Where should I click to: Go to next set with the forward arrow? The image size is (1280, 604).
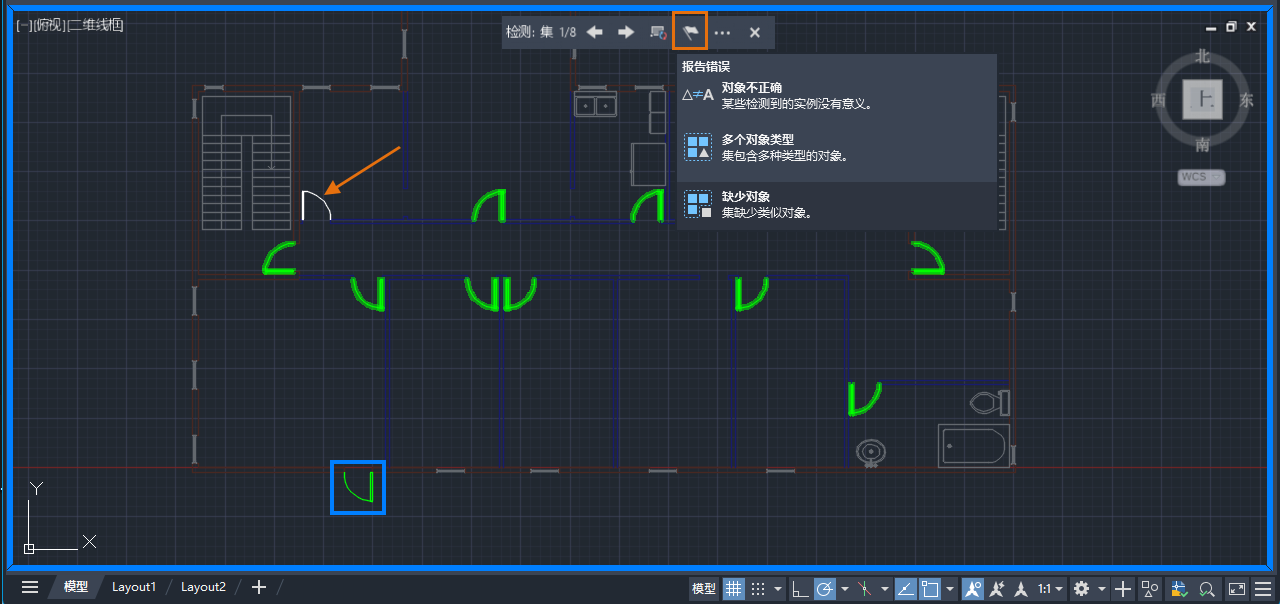coord(626,31)
